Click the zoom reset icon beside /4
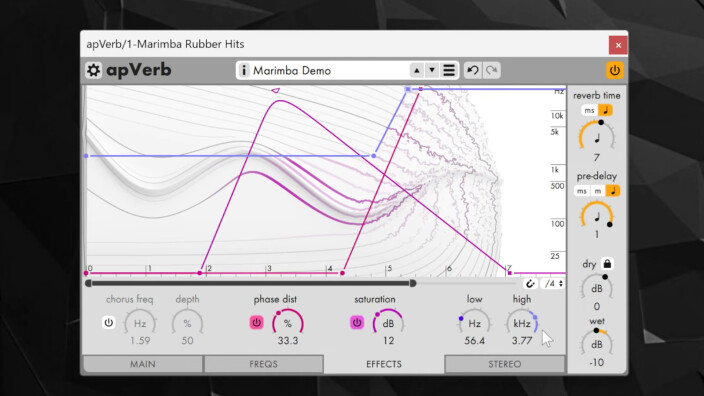The width and height of the screenshot is (704, 396). [530, 284]
